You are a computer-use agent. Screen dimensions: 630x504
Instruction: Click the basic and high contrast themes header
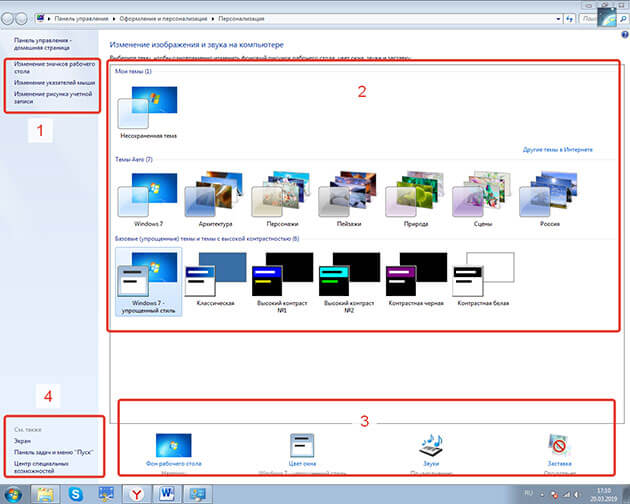click(207, 239)
